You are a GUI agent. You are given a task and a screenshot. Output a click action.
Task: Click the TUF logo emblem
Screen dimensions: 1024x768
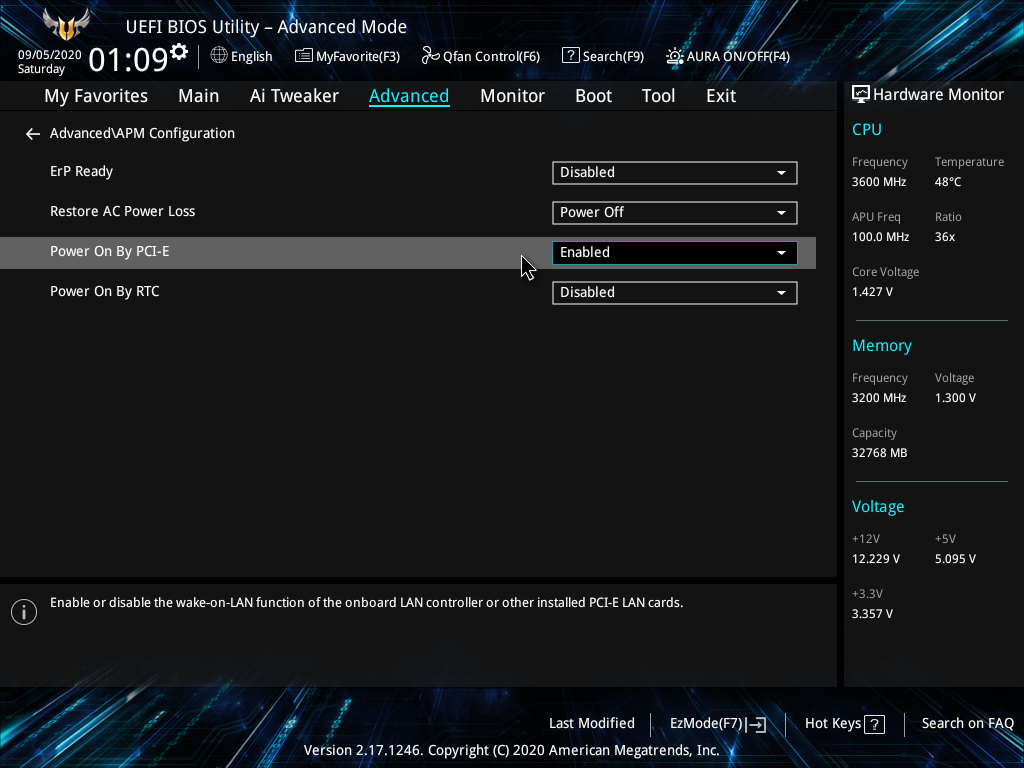(66, 25)
